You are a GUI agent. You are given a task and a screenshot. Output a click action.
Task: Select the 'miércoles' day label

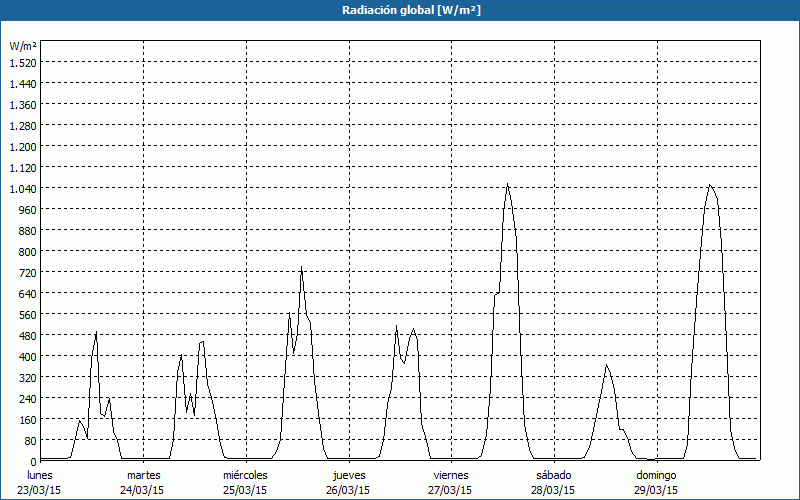pos(245,475)
